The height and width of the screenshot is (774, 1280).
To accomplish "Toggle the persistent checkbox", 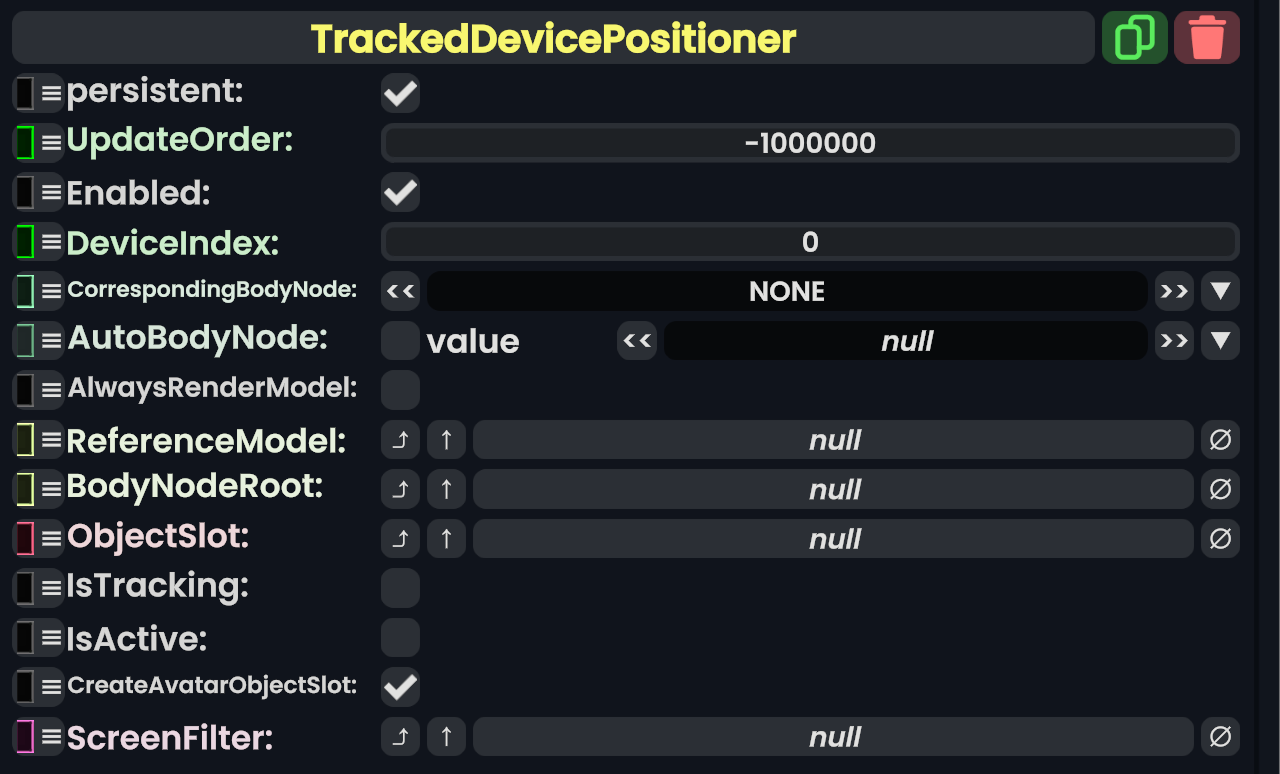I will [400, 94].
